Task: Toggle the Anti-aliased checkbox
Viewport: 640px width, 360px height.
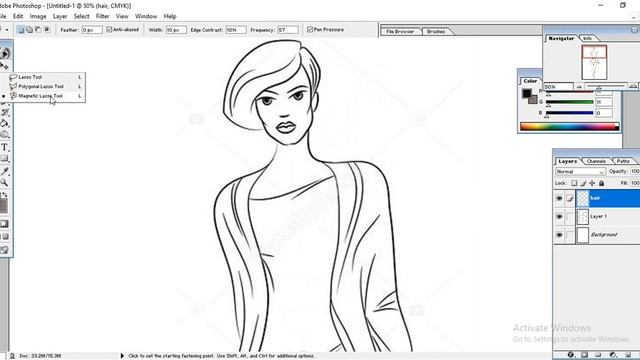Action: coord(109,30)
